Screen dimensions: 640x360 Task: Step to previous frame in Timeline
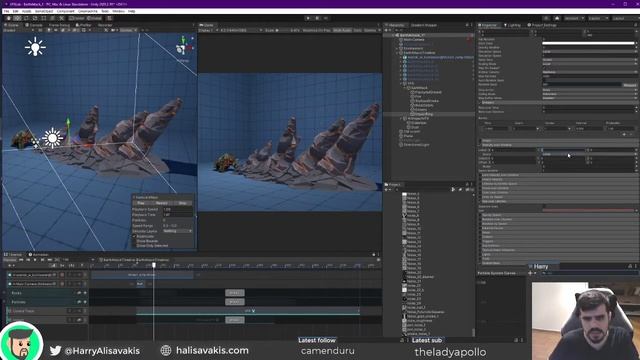tap(28, 260)
